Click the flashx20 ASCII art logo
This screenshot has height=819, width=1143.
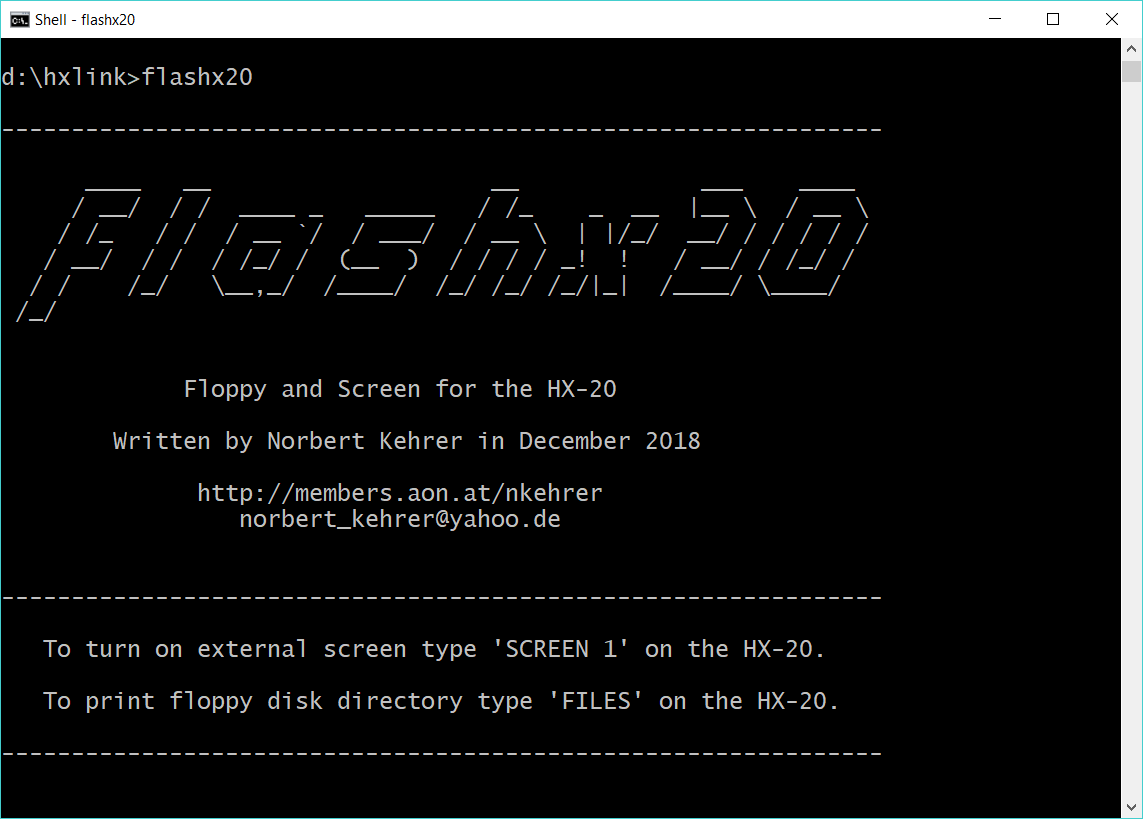pos(442,253)
